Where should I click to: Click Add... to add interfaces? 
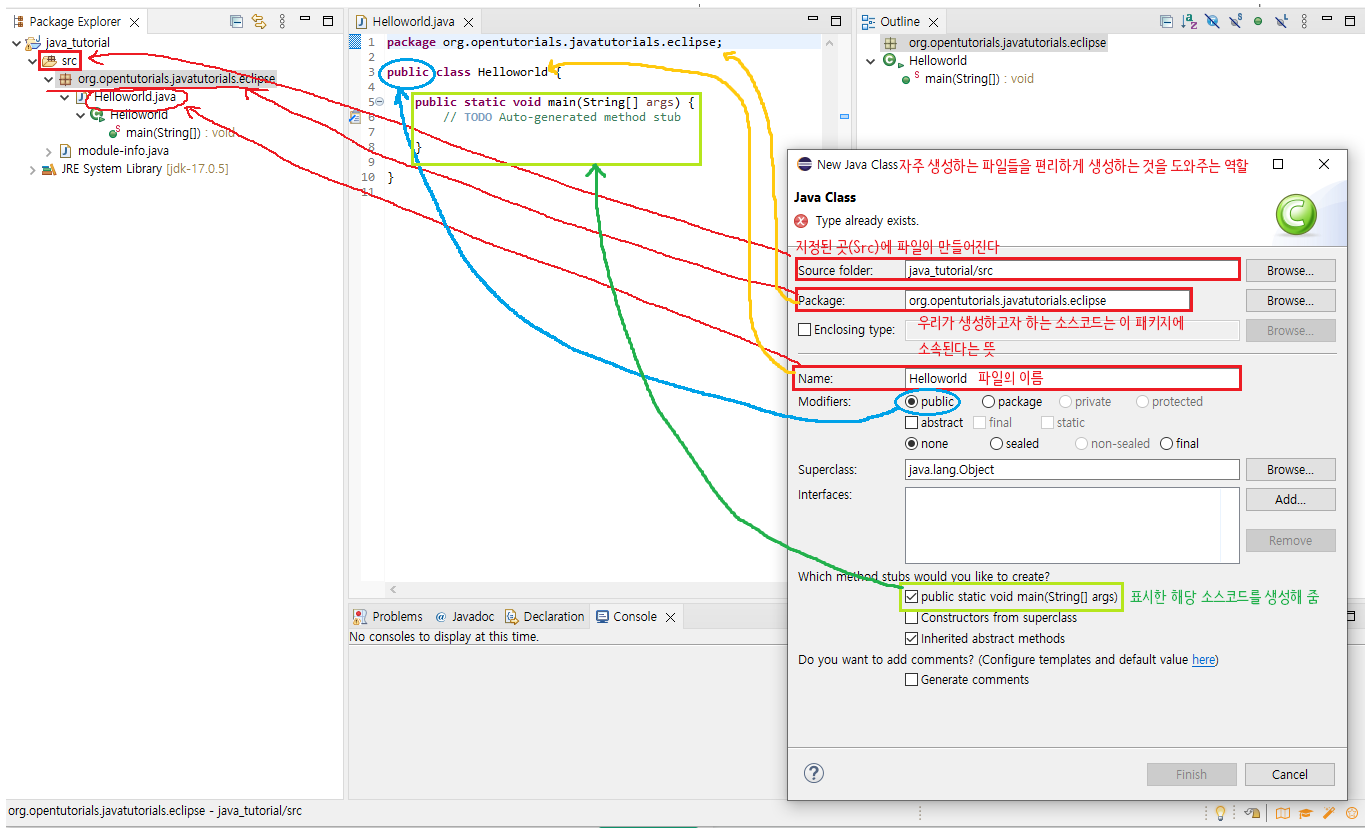pos(1290,499)
